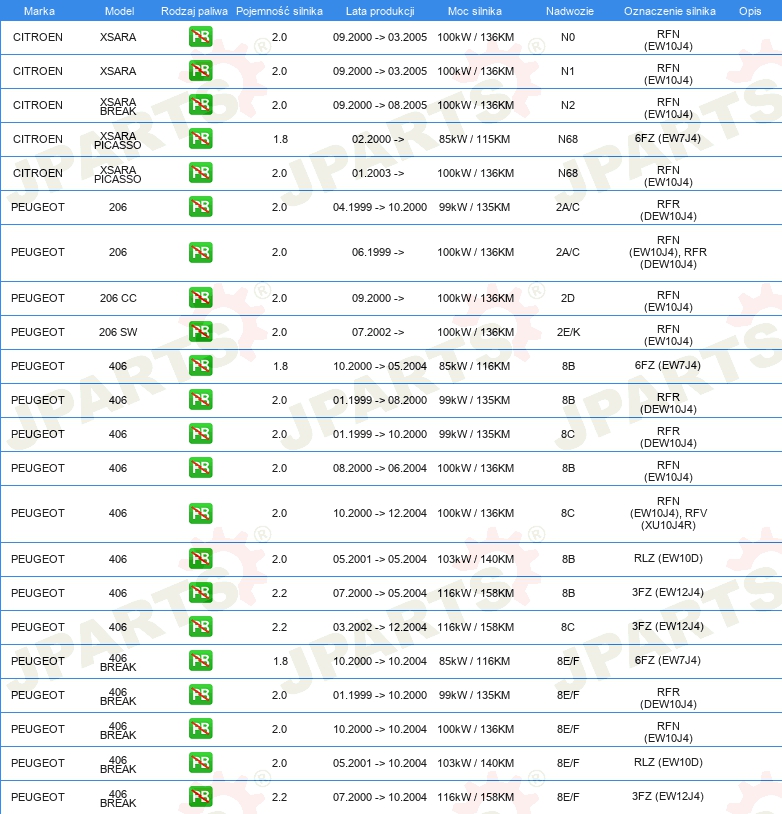The width and height of the screenshot is (782, 814).
Task: Click the '10.2000 -> 05.2004' production years cell
Action: (x=380, y=367)
